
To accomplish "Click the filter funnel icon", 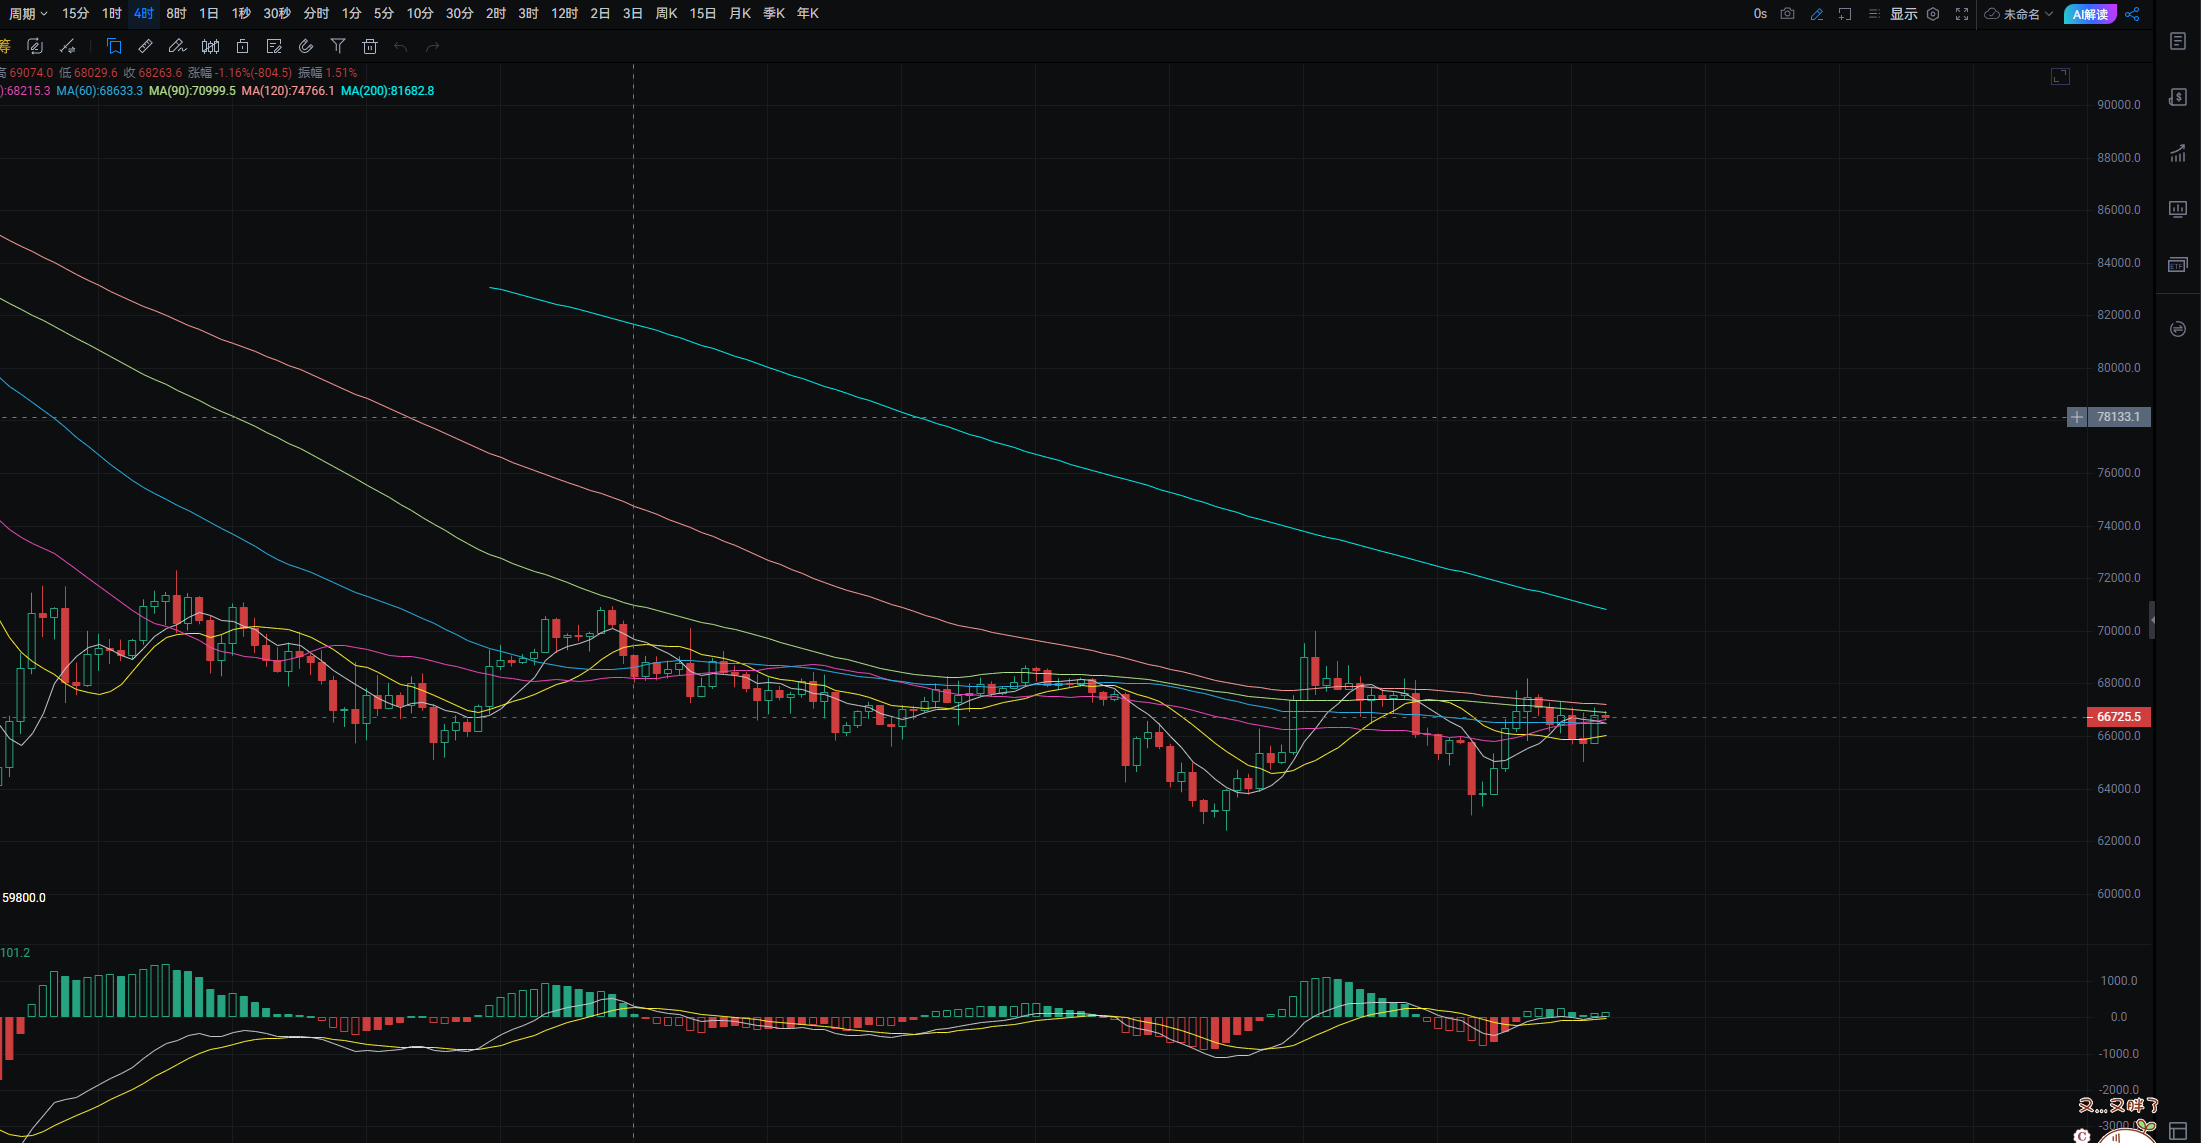I will (x=338, y=46).
